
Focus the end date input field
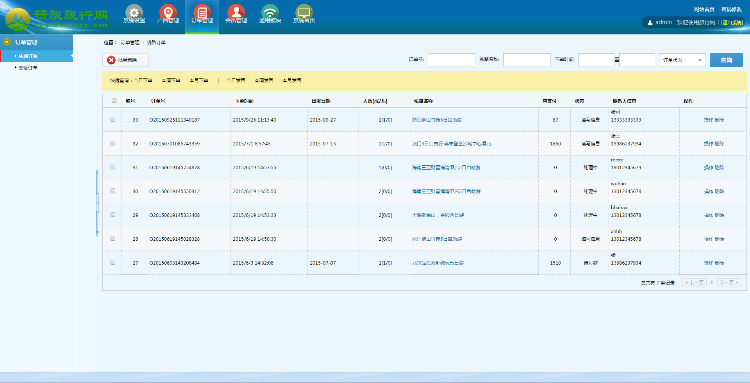coord(637,60)
